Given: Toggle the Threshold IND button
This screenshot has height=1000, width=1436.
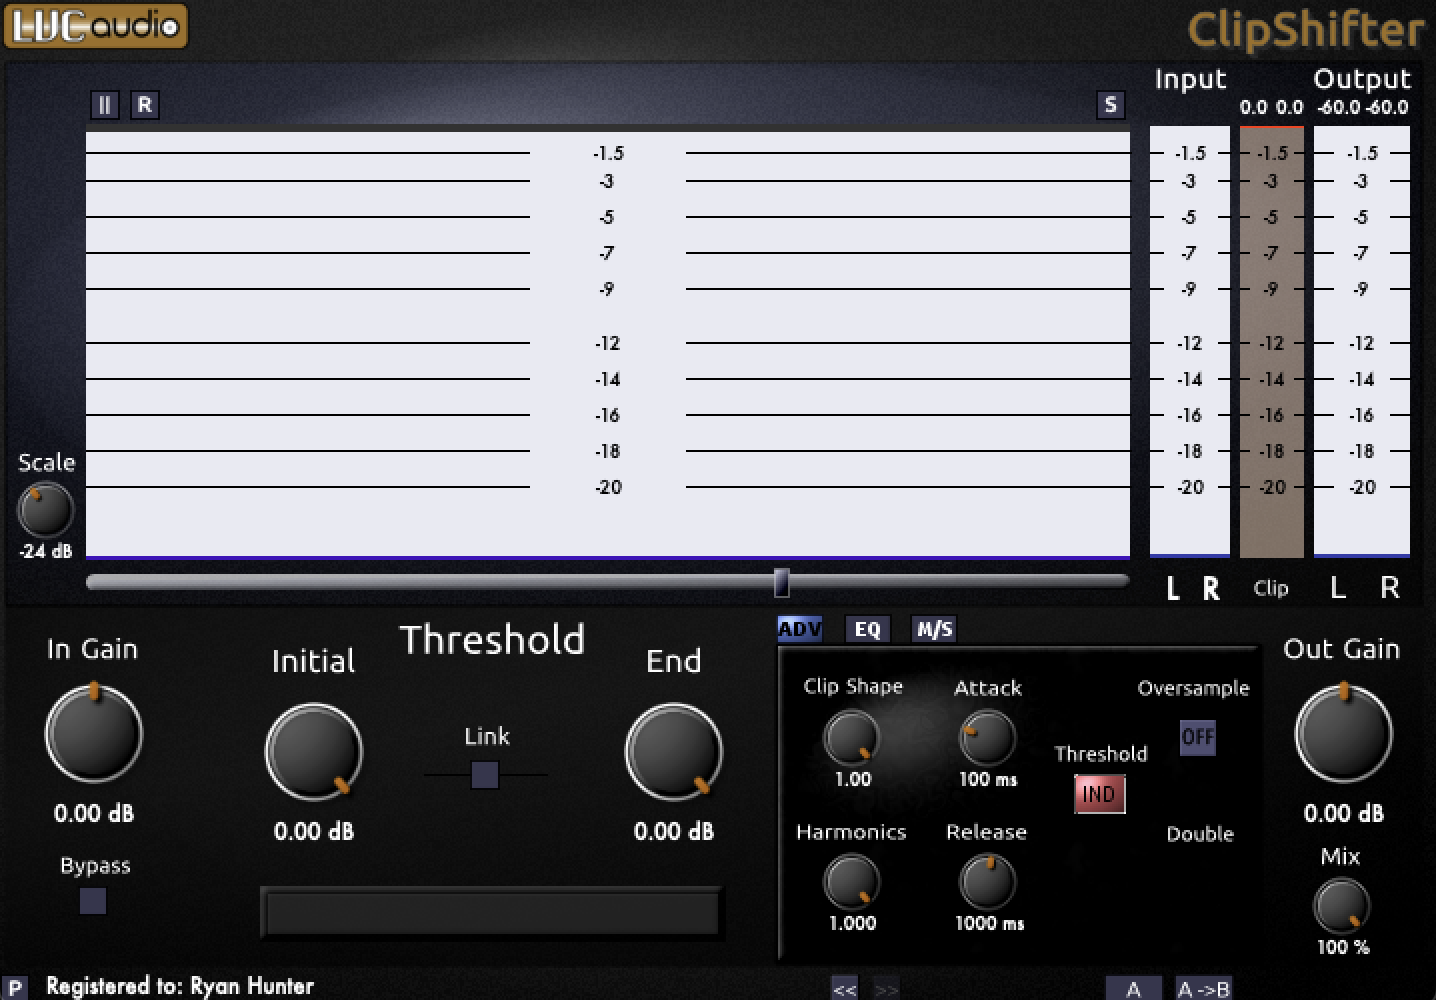Looking at the screenshot, I should (x=1100, y=794).
